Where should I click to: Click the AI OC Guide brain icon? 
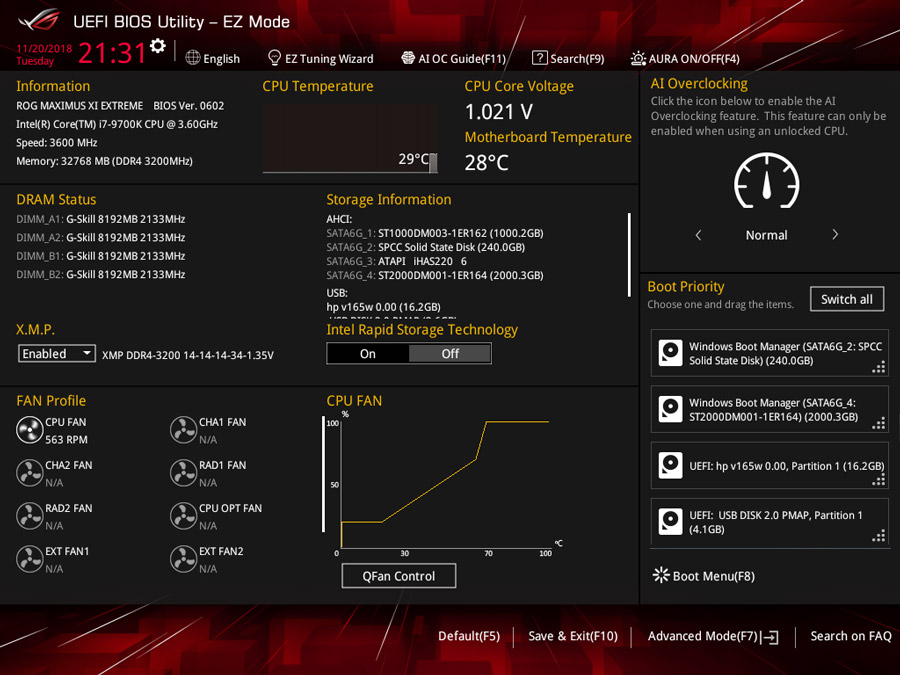pyautogui.click(x=408, y=58)
